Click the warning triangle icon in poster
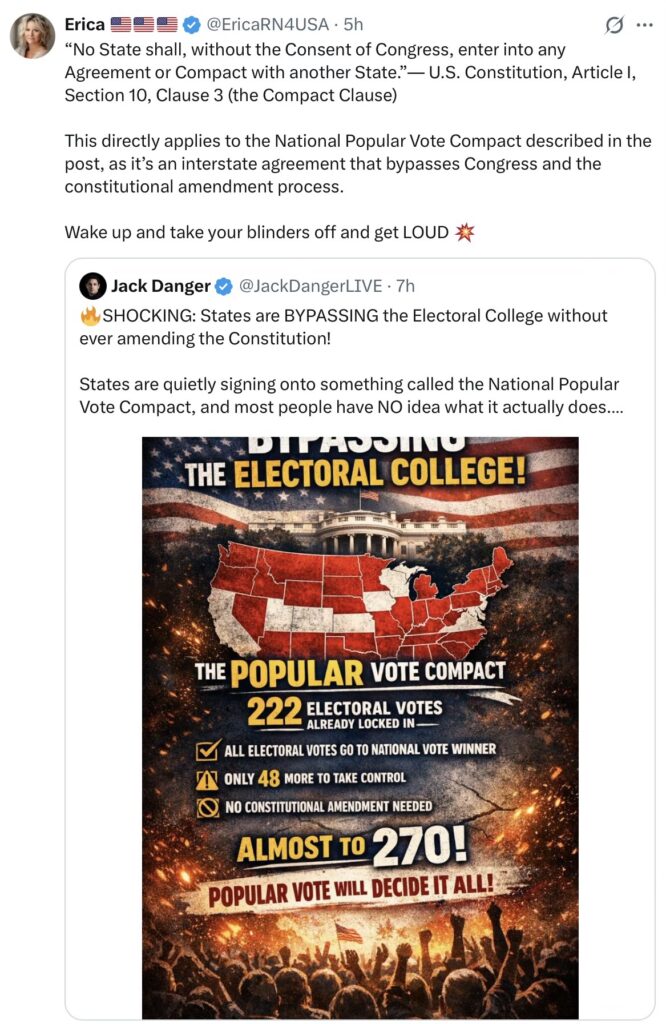666x1024 pixels. (x=208, y=778)
